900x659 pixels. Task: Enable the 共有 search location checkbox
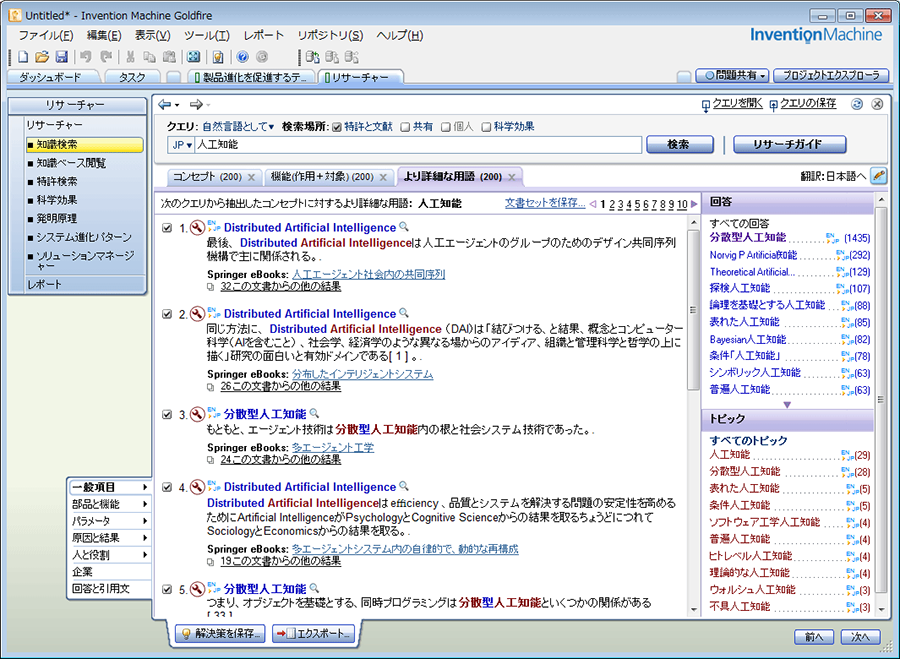(x=405, y=127)
